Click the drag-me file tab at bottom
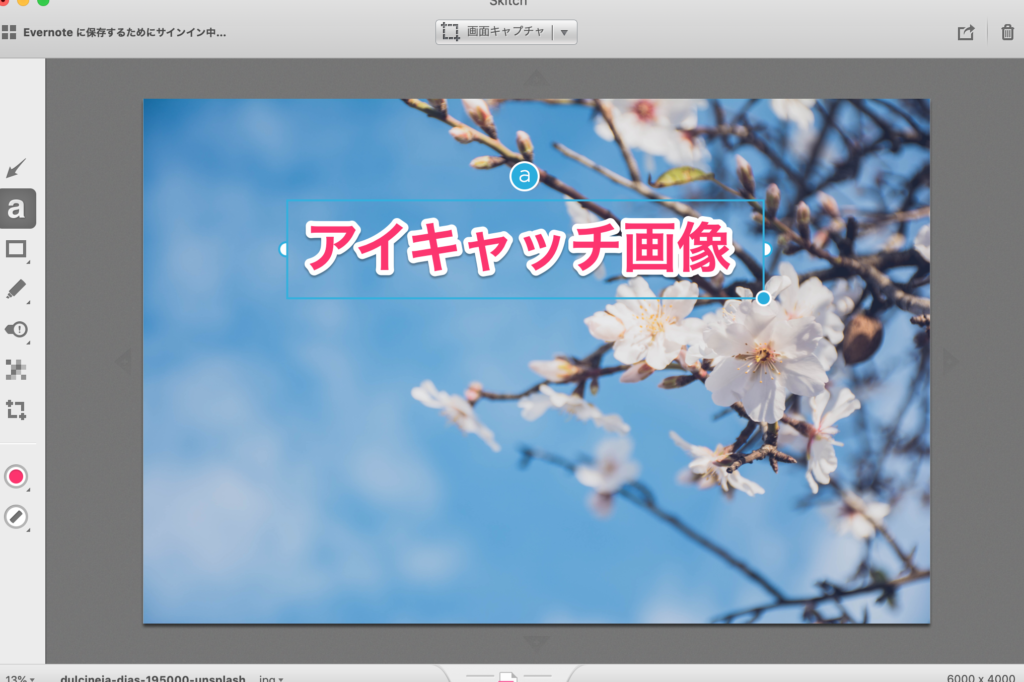This screenshot has width=1024, height=682. tap(508, 676)
